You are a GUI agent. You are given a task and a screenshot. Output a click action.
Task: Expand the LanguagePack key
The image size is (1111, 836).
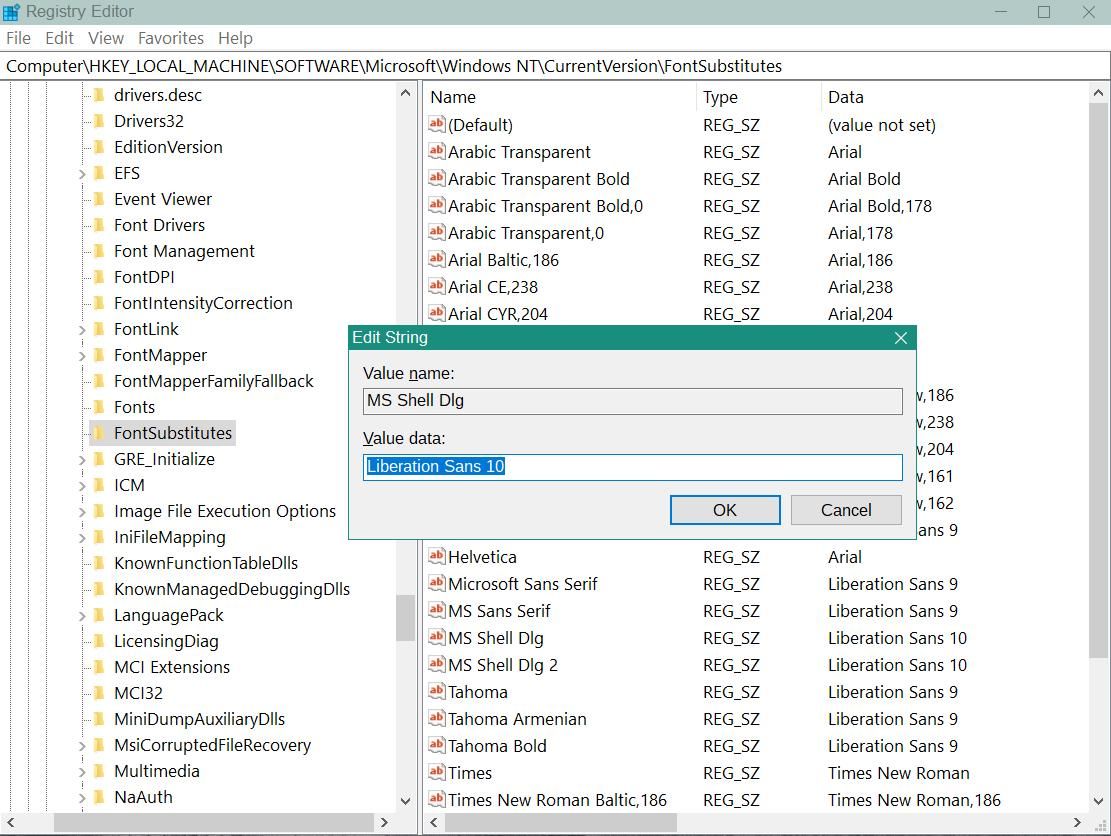[81, 616]
